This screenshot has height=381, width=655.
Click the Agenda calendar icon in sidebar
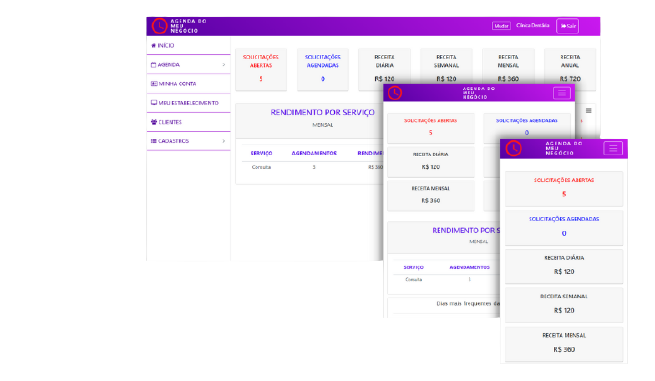click(x=153, y=65)
